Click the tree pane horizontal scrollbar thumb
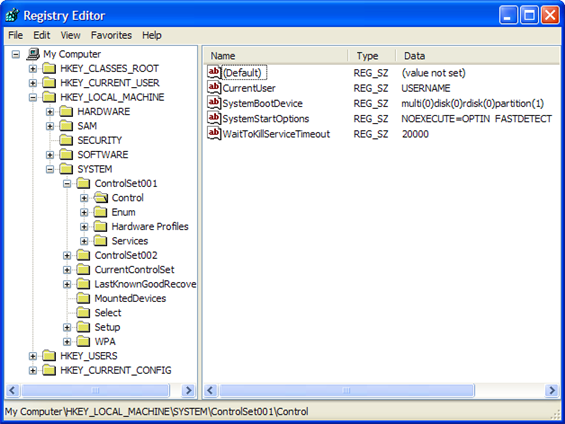565x424 pixels. [x=95, y=390]
